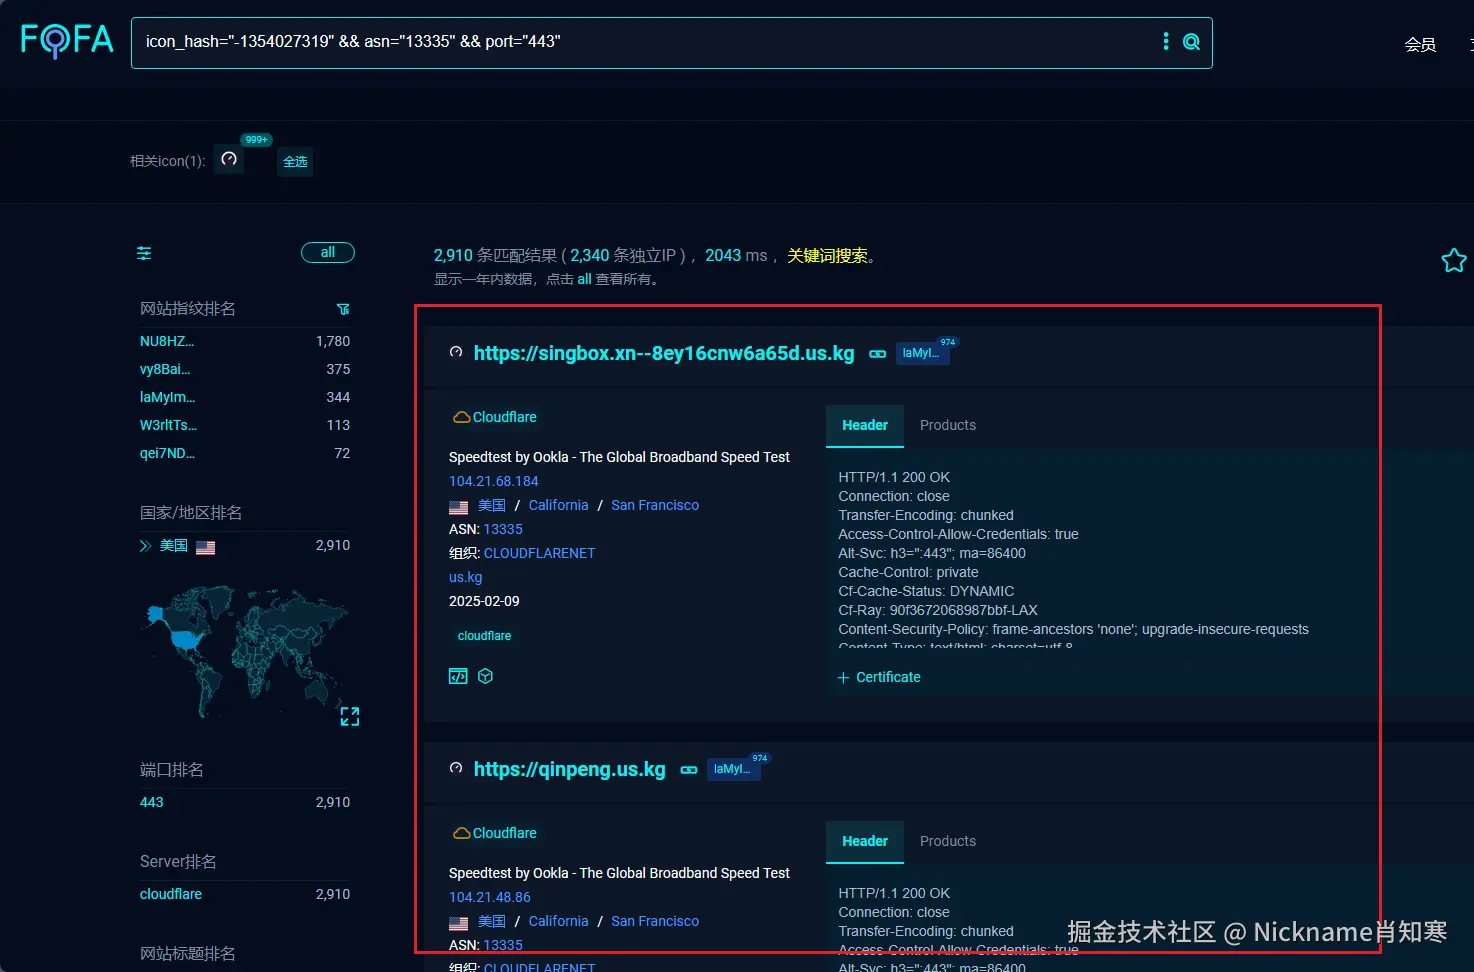Expand the 美国 country chevron in sidebar
The image size is (1474, 972).
(145, 546)
